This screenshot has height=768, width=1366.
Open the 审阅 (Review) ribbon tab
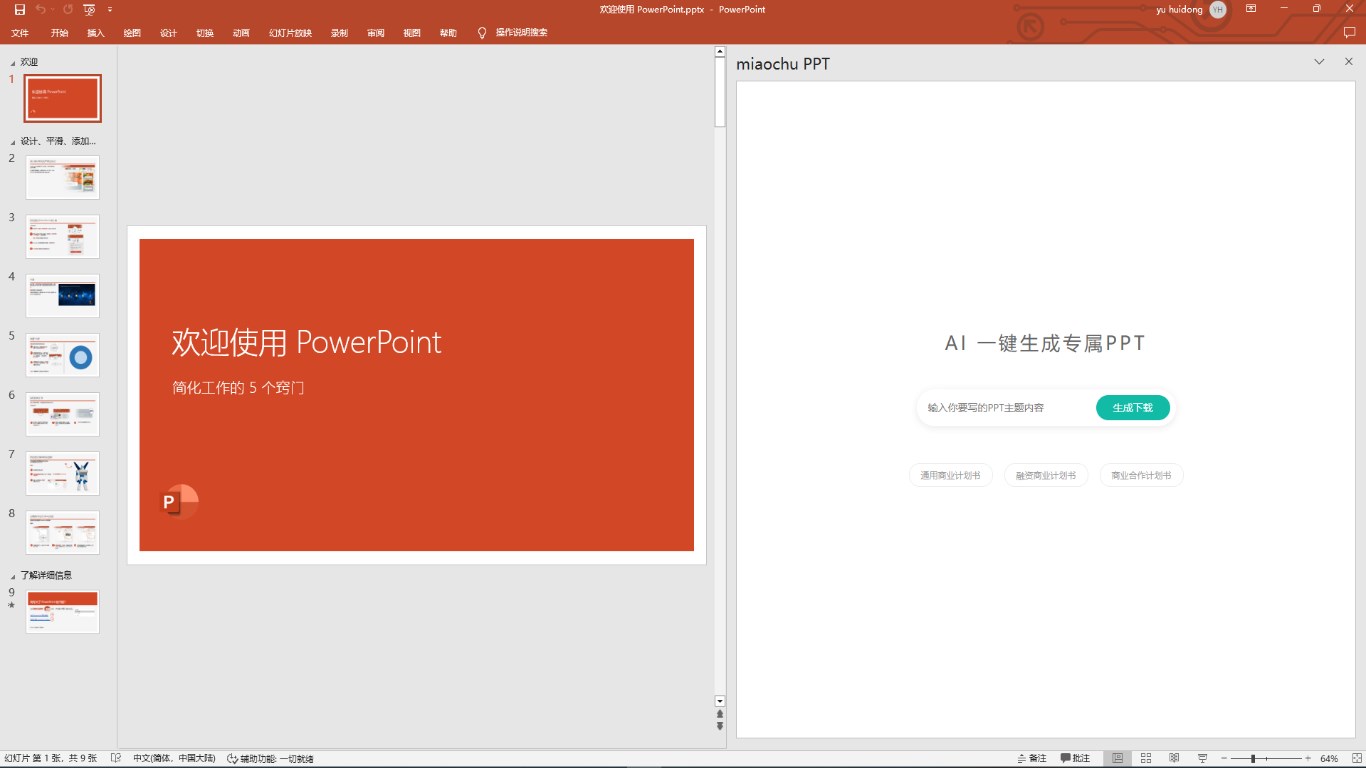376,33
